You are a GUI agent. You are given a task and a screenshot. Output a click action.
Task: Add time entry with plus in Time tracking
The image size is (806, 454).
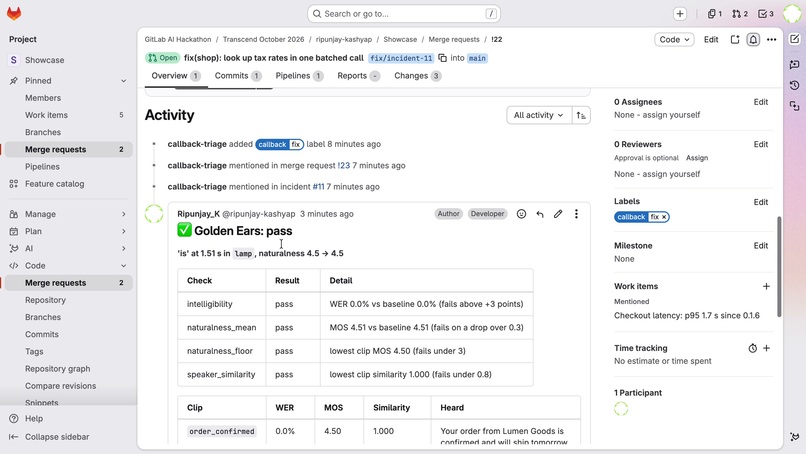(766, 348)
